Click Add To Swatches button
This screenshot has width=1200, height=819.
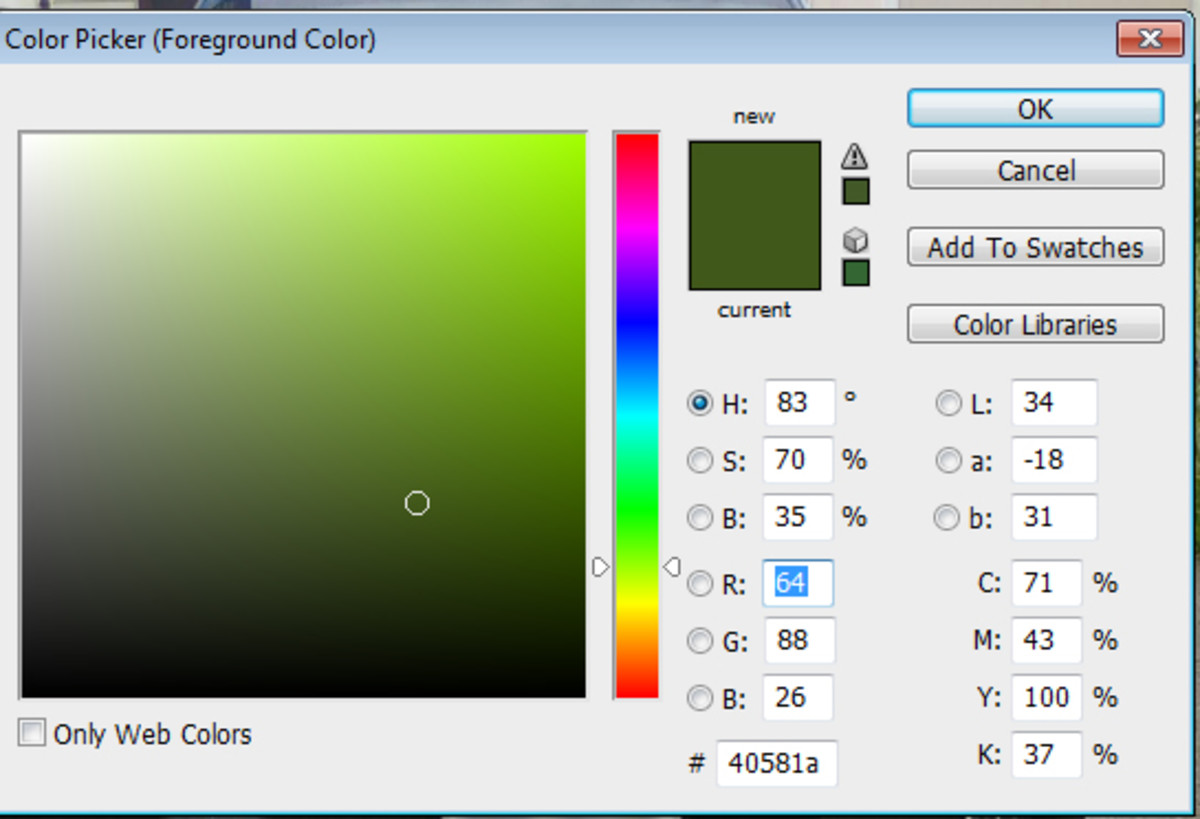pos(1034,247)
